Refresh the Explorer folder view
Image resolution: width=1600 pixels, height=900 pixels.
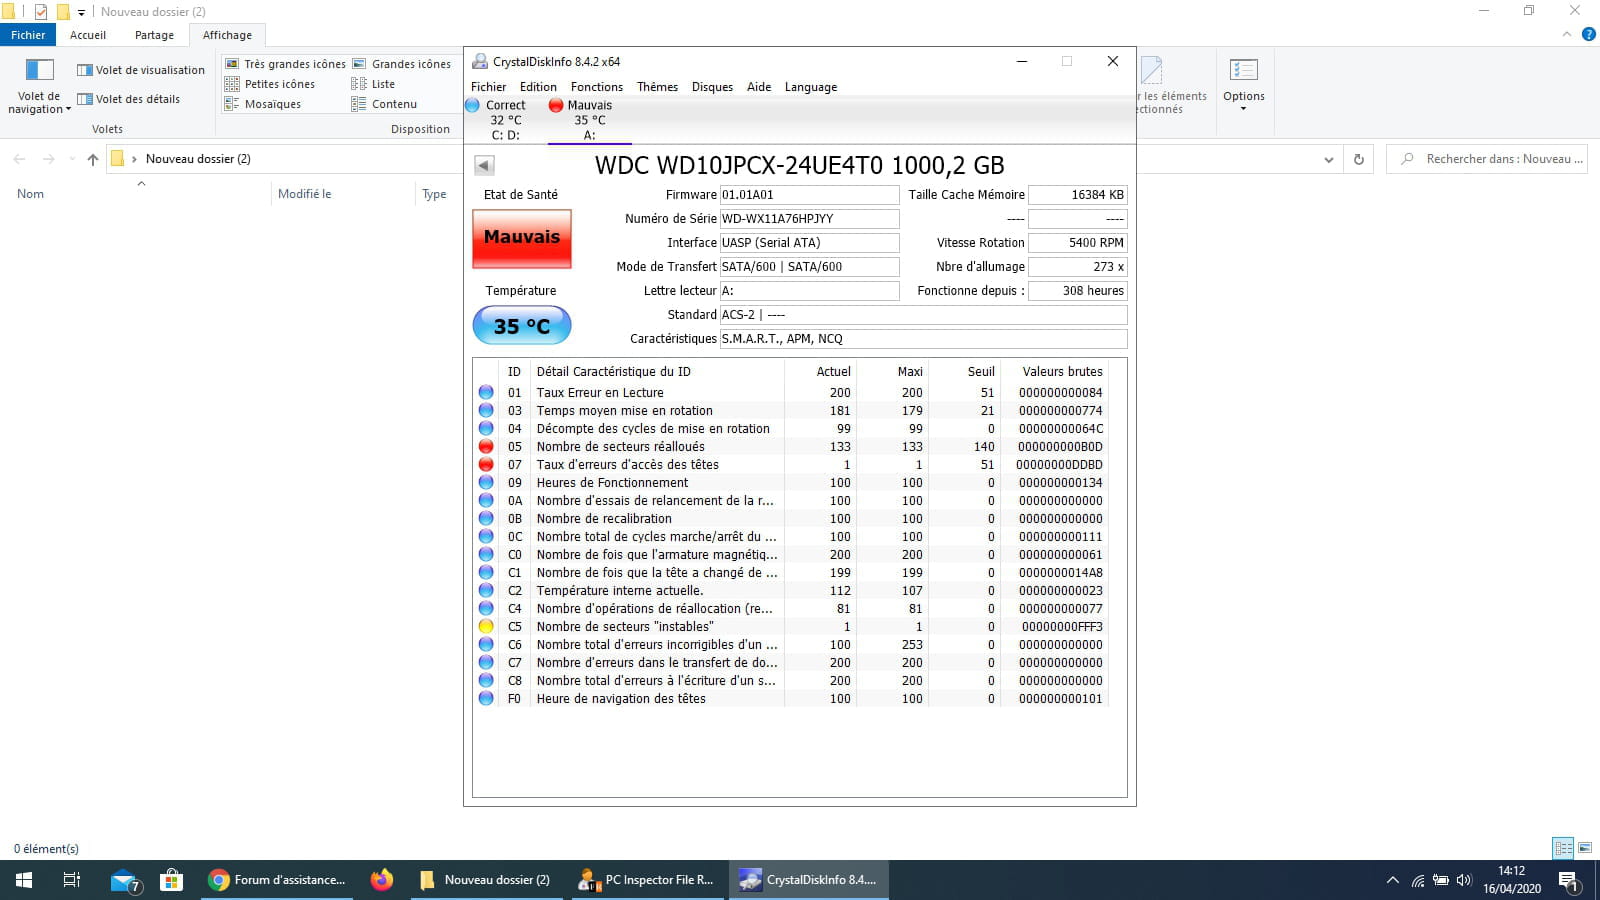coord(1358,159)
